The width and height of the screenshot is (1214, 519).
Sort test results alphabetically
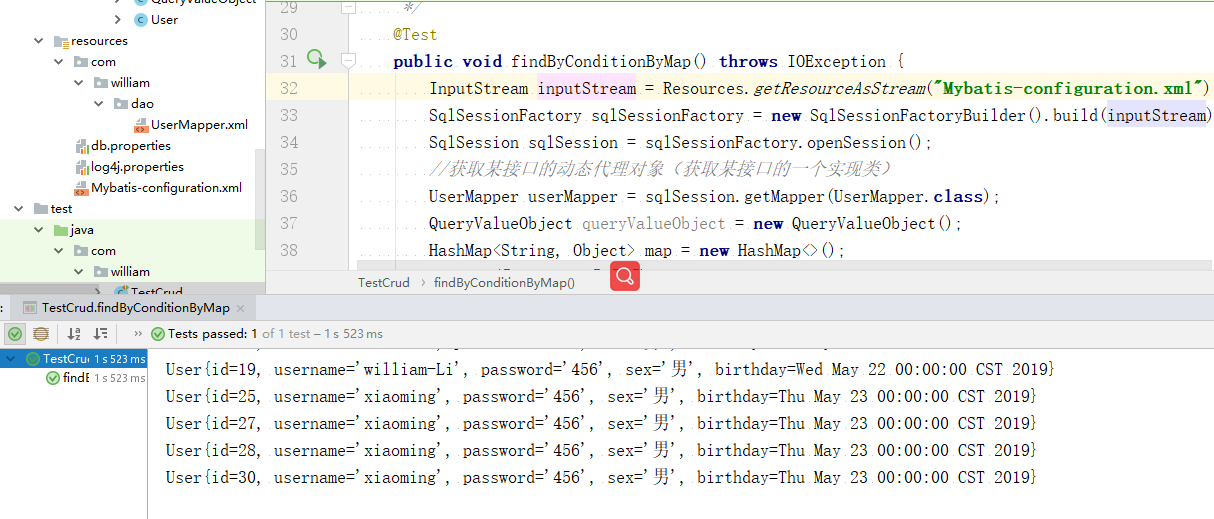74,334
